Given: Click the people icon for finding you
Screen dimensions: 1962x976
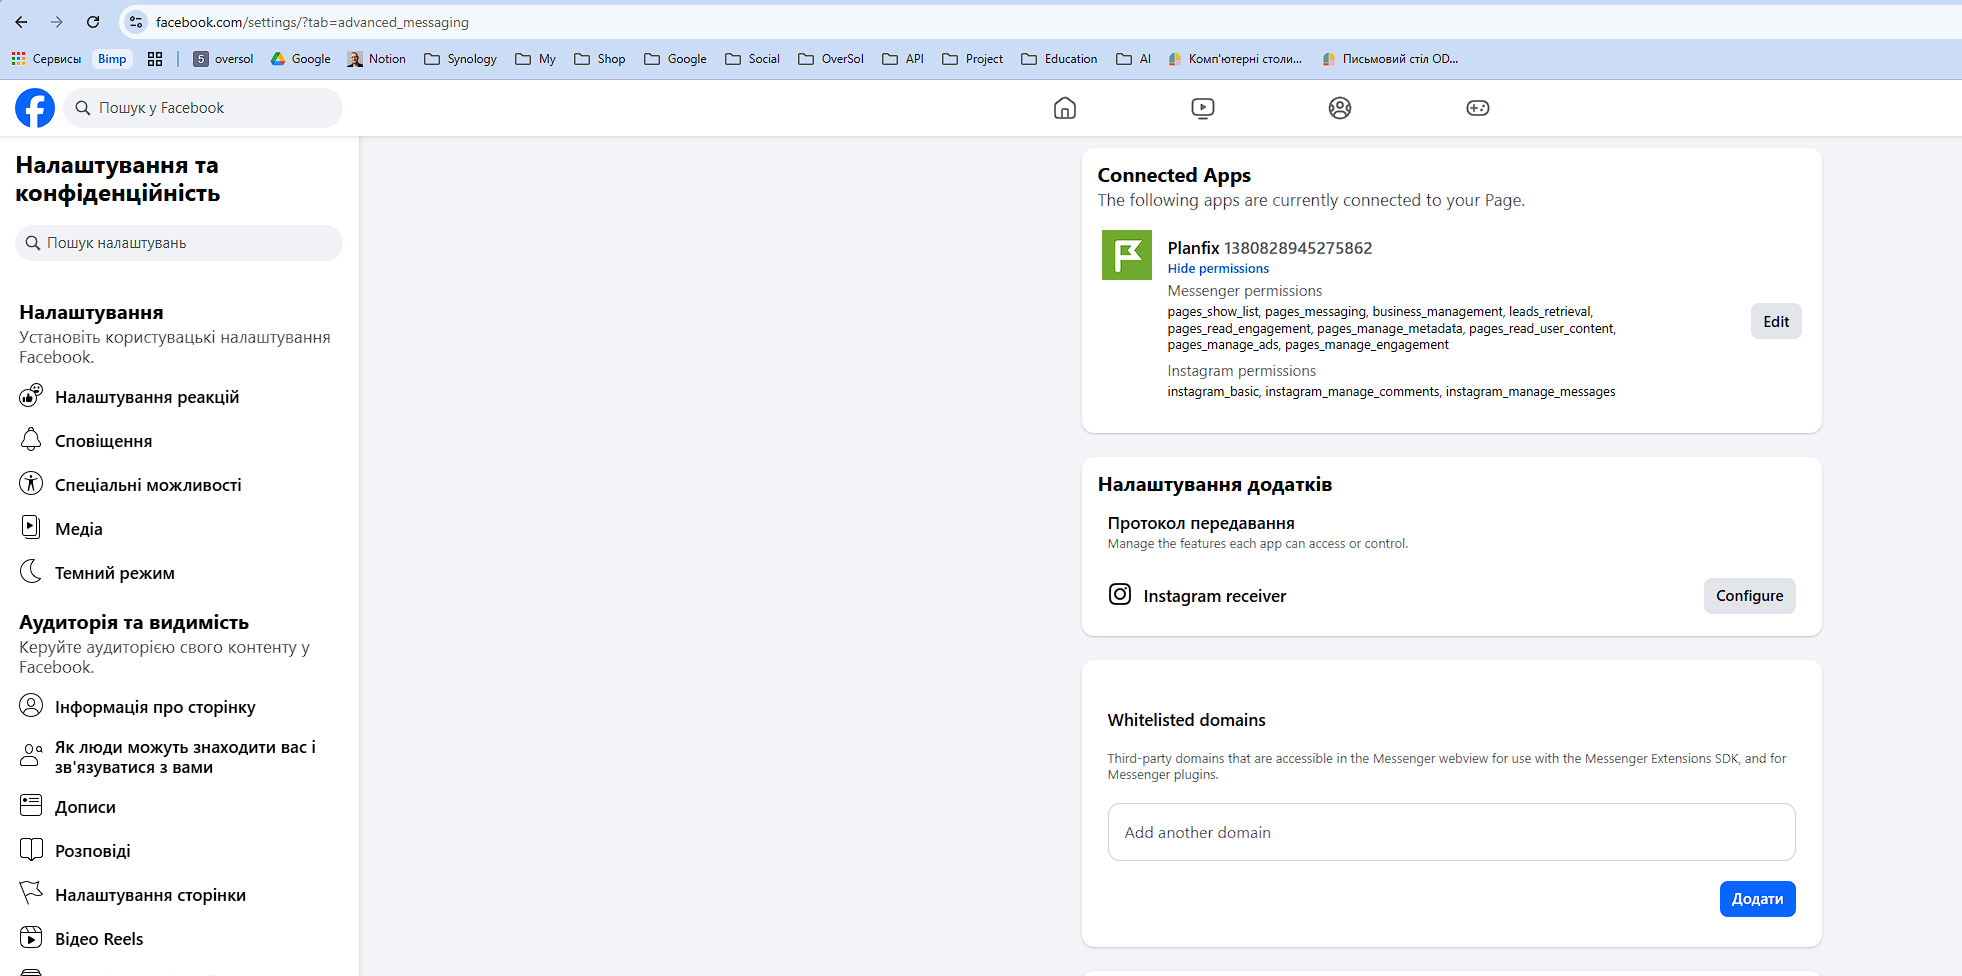Looking at the screenshot, I should 31,756.
